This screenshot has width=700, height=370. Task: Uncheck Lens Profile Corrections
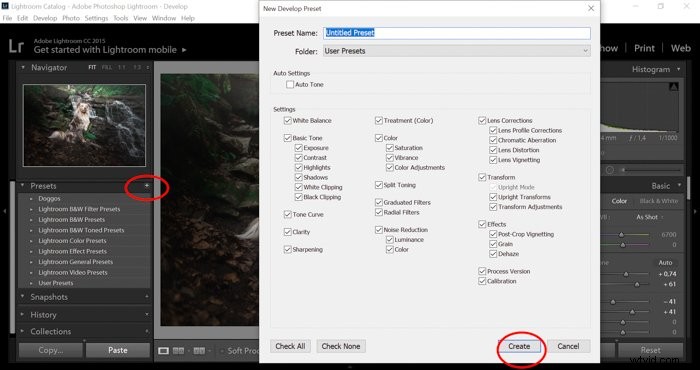(493, 130)
